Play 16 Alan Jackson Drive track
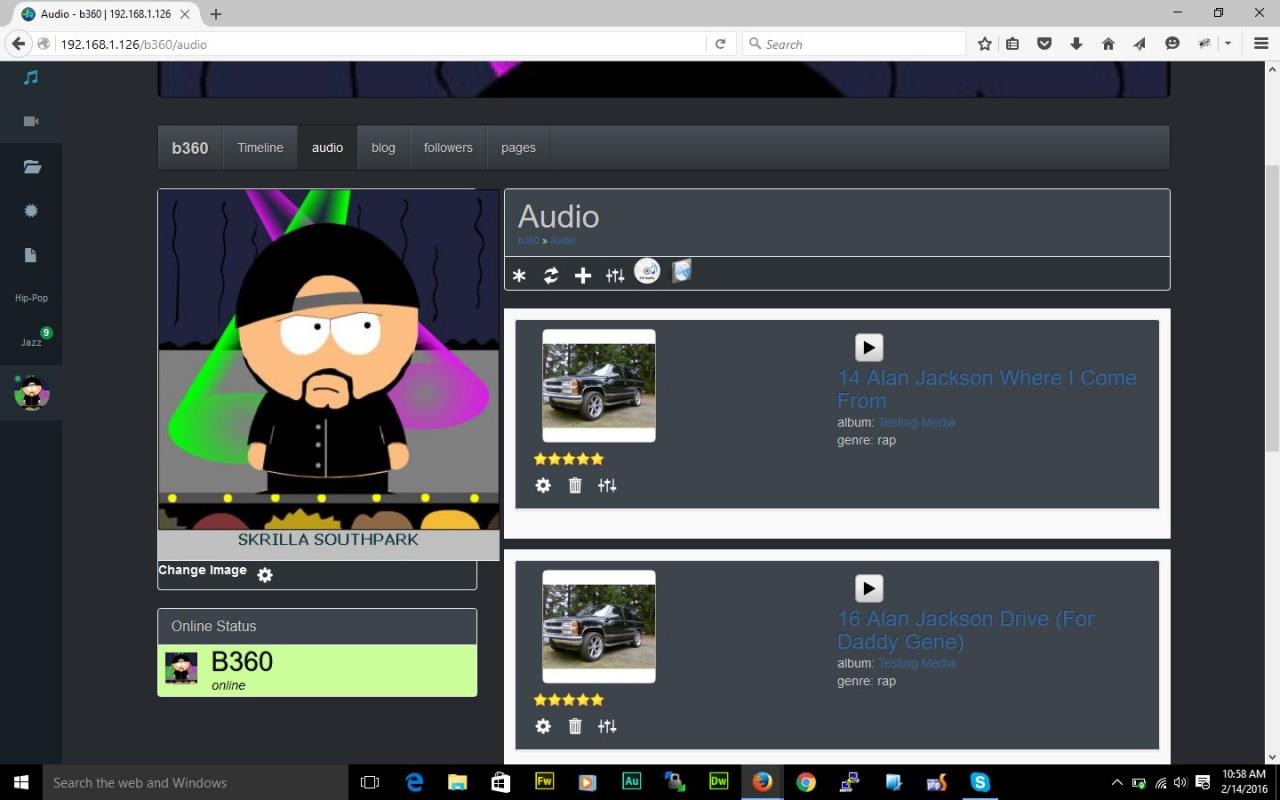 click(x=869, y=588)
